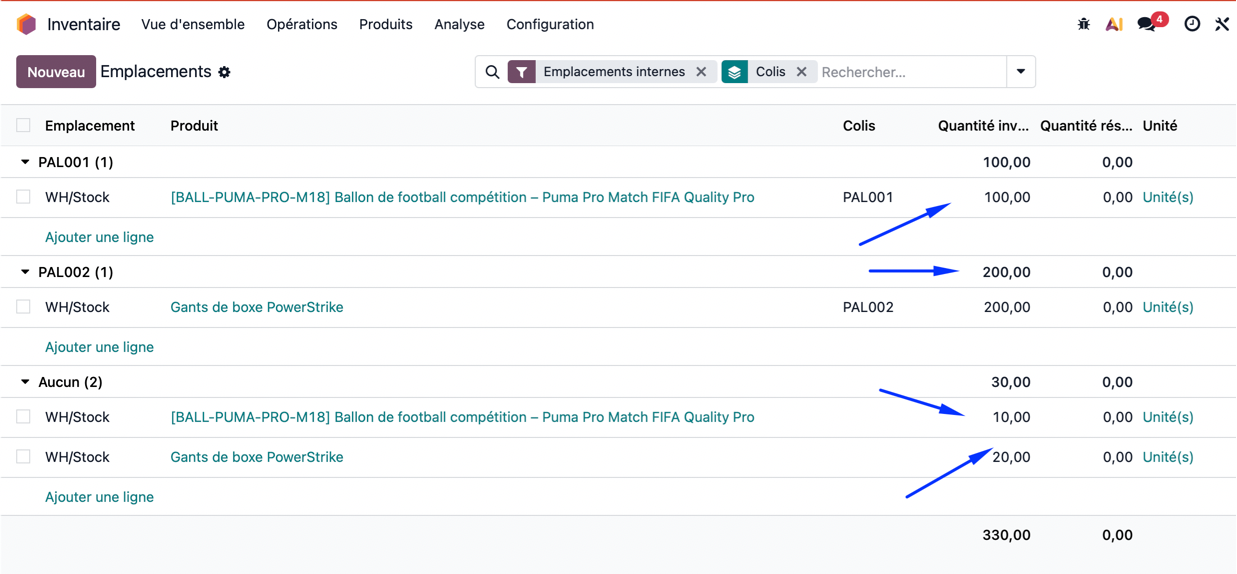Open the activities clock icon

tap(1192, 24)
